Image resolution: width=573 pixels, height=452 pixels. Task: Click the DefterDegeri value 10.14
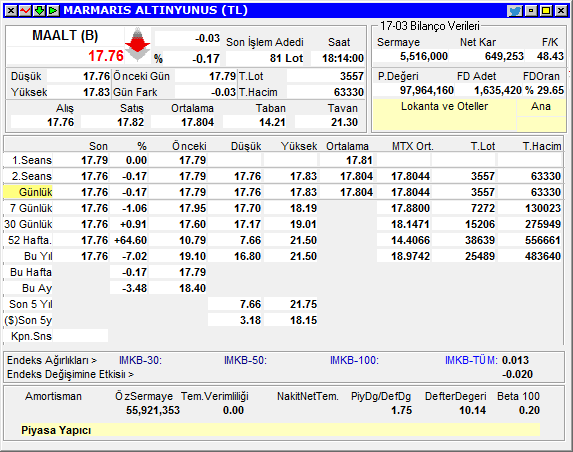pyautogui.click(x=473, y=410)
